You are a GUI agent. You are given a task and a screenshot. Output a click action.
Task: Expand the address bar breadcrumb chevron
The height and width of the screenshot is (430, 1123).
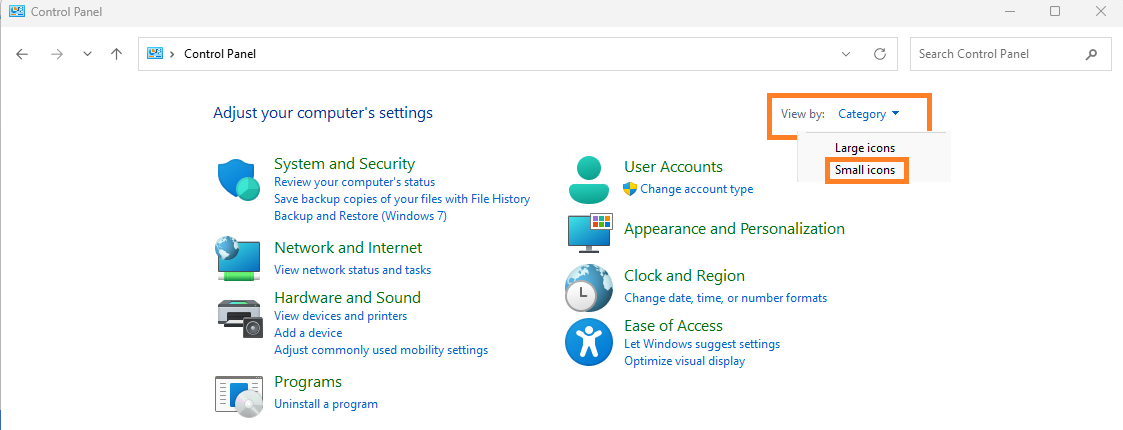[x=173, y=54]
